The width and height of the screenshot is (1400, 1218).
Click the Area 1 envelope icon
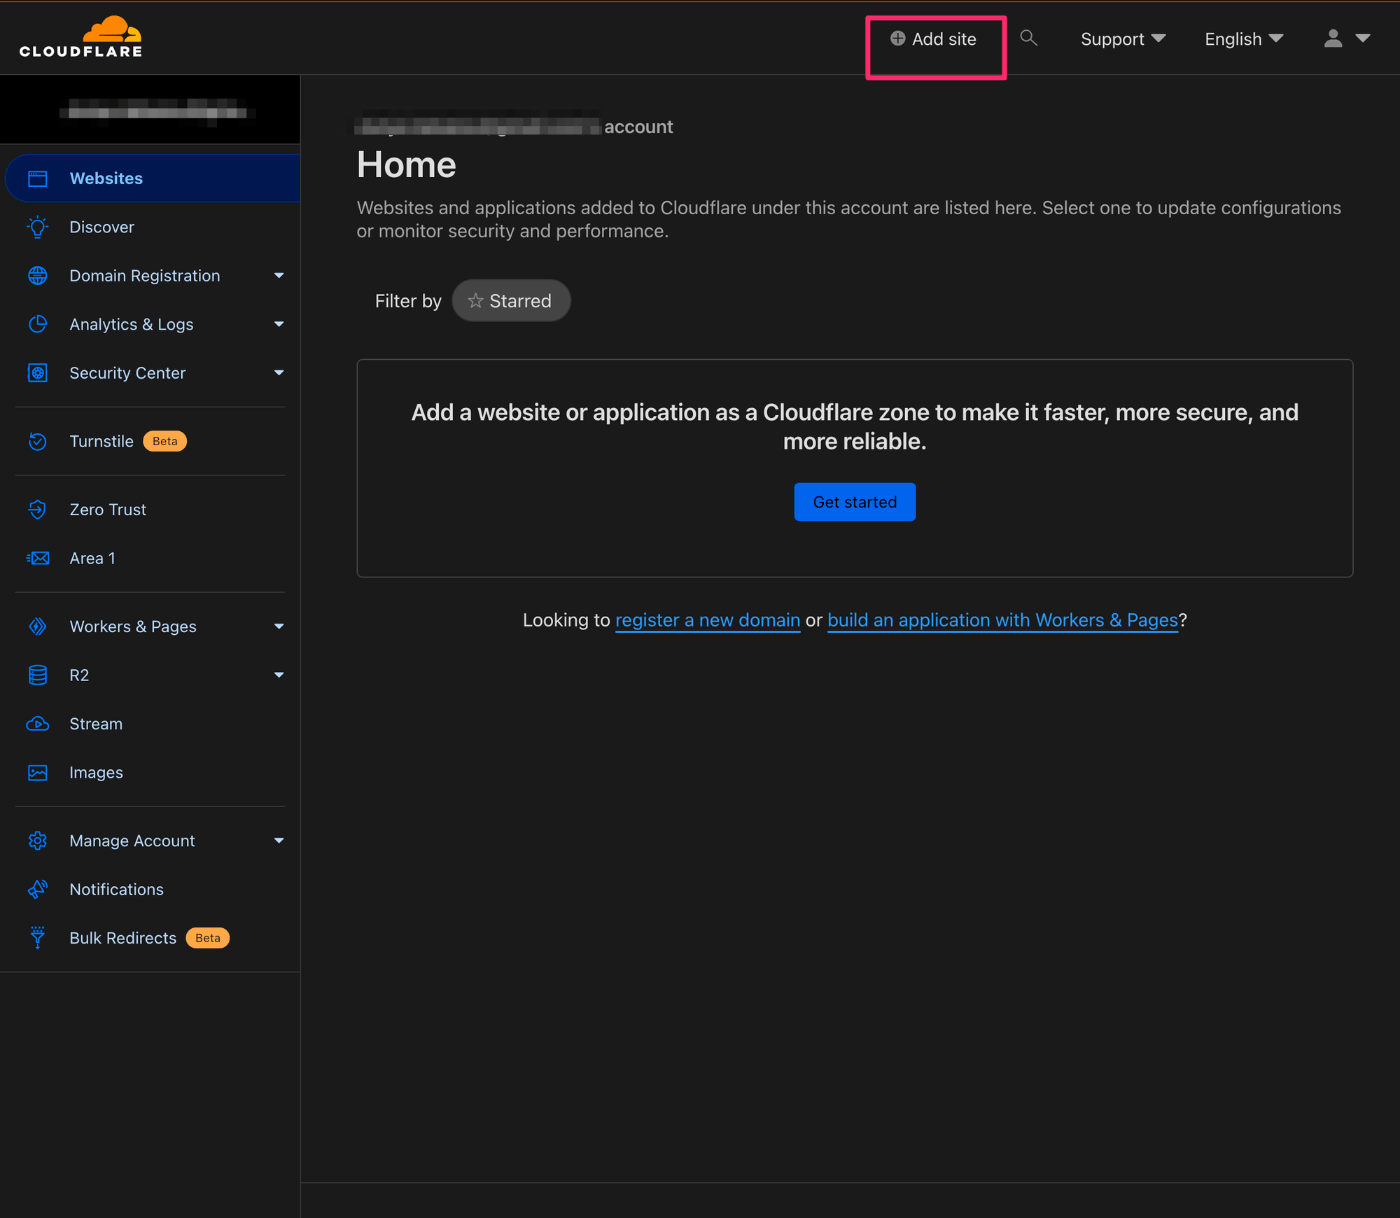pos(38,558)
